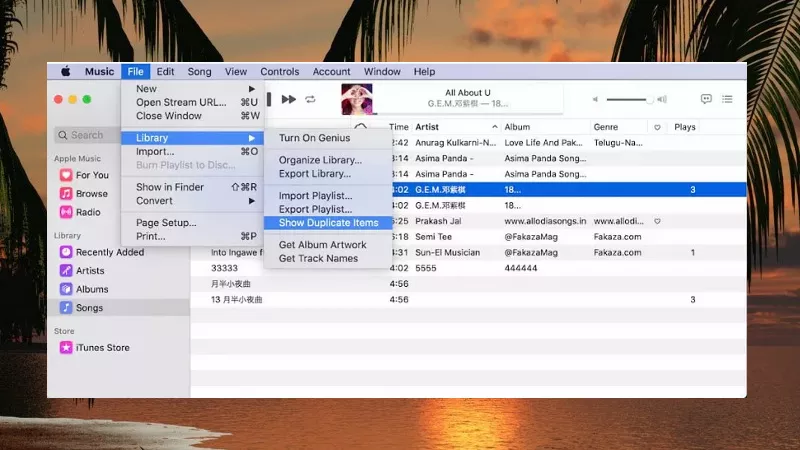Select Get Album Artwork
The height and width of the screenshot is (450, 800).
coord(328,245)
